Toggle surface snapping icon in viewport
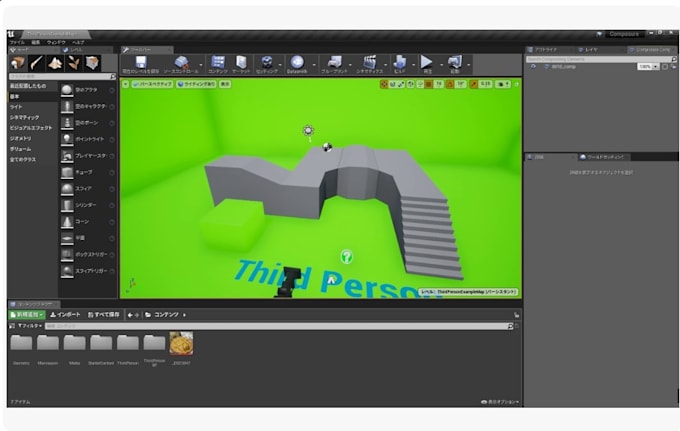Viewport: 680px width, 431px height. 420,84
